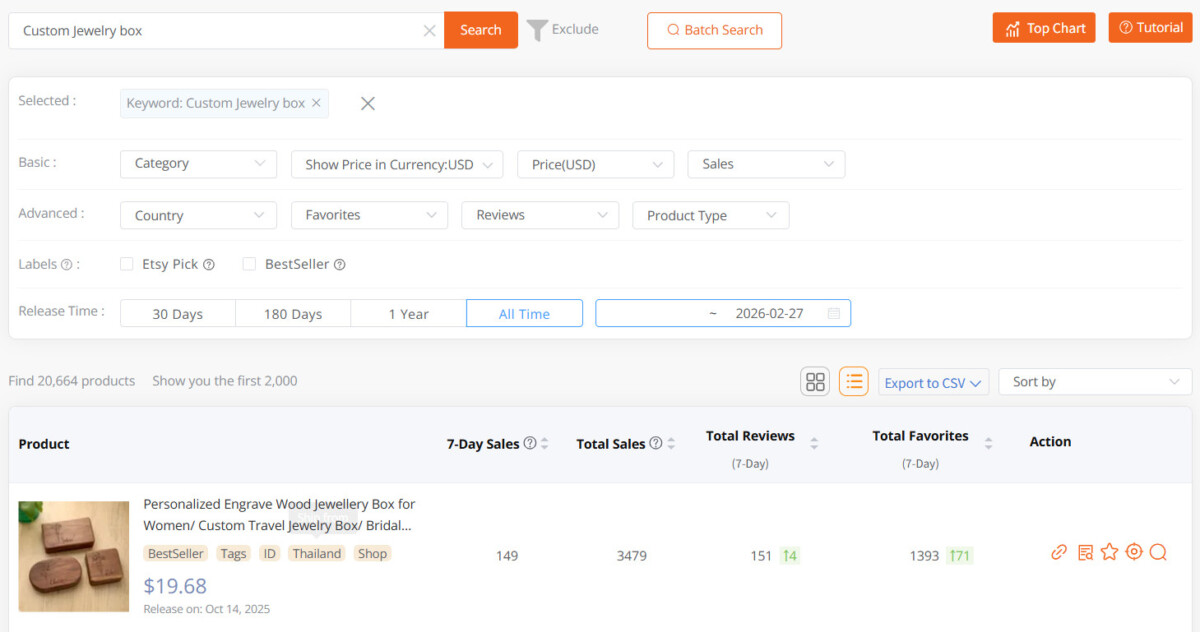Click the magnifier icon in Action column

click(x=1158, y=552)
